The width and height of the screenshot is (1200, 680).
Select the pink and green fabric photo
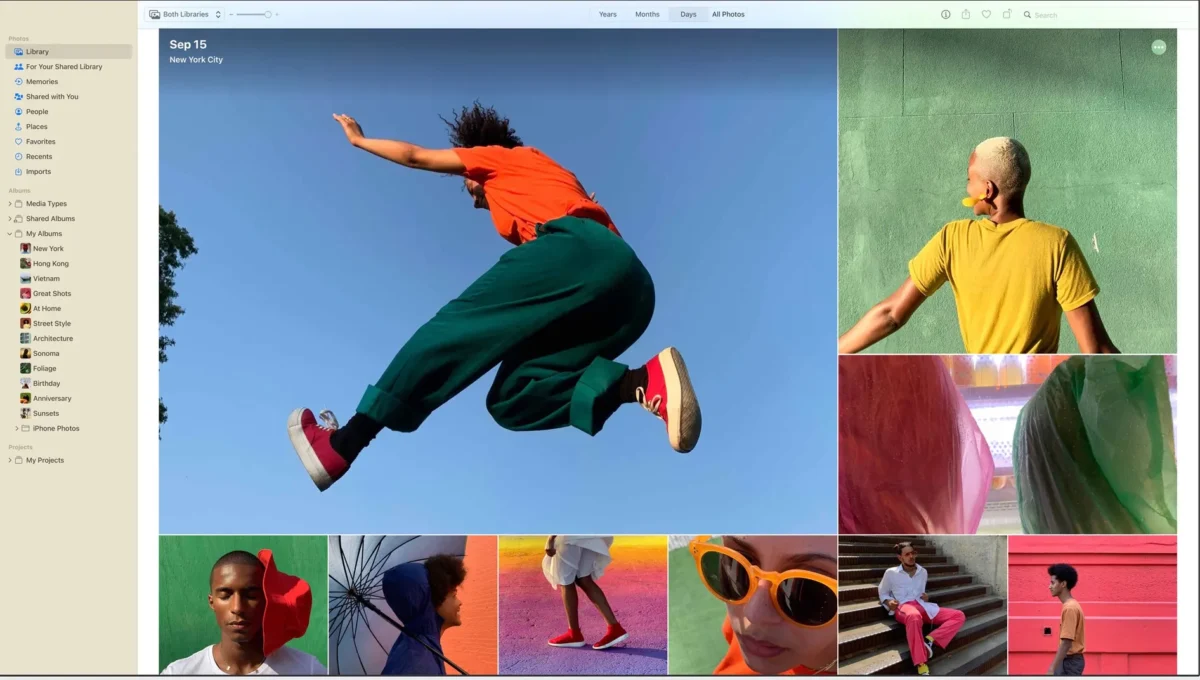(x=1008, y=444)
